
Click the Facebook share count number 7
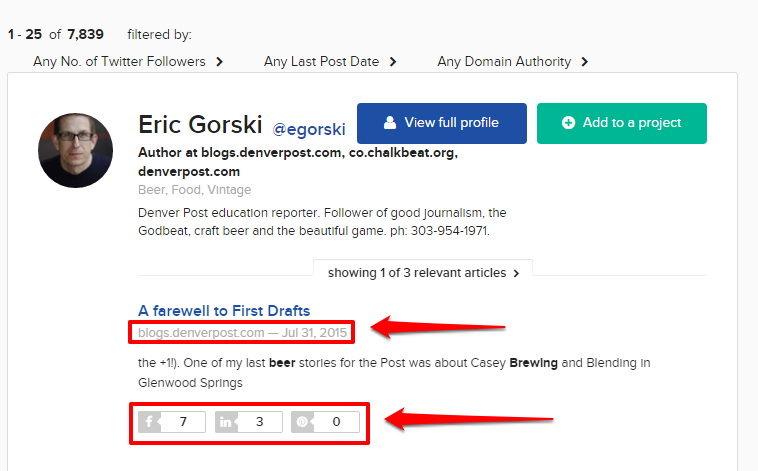[x=183, y=422]
